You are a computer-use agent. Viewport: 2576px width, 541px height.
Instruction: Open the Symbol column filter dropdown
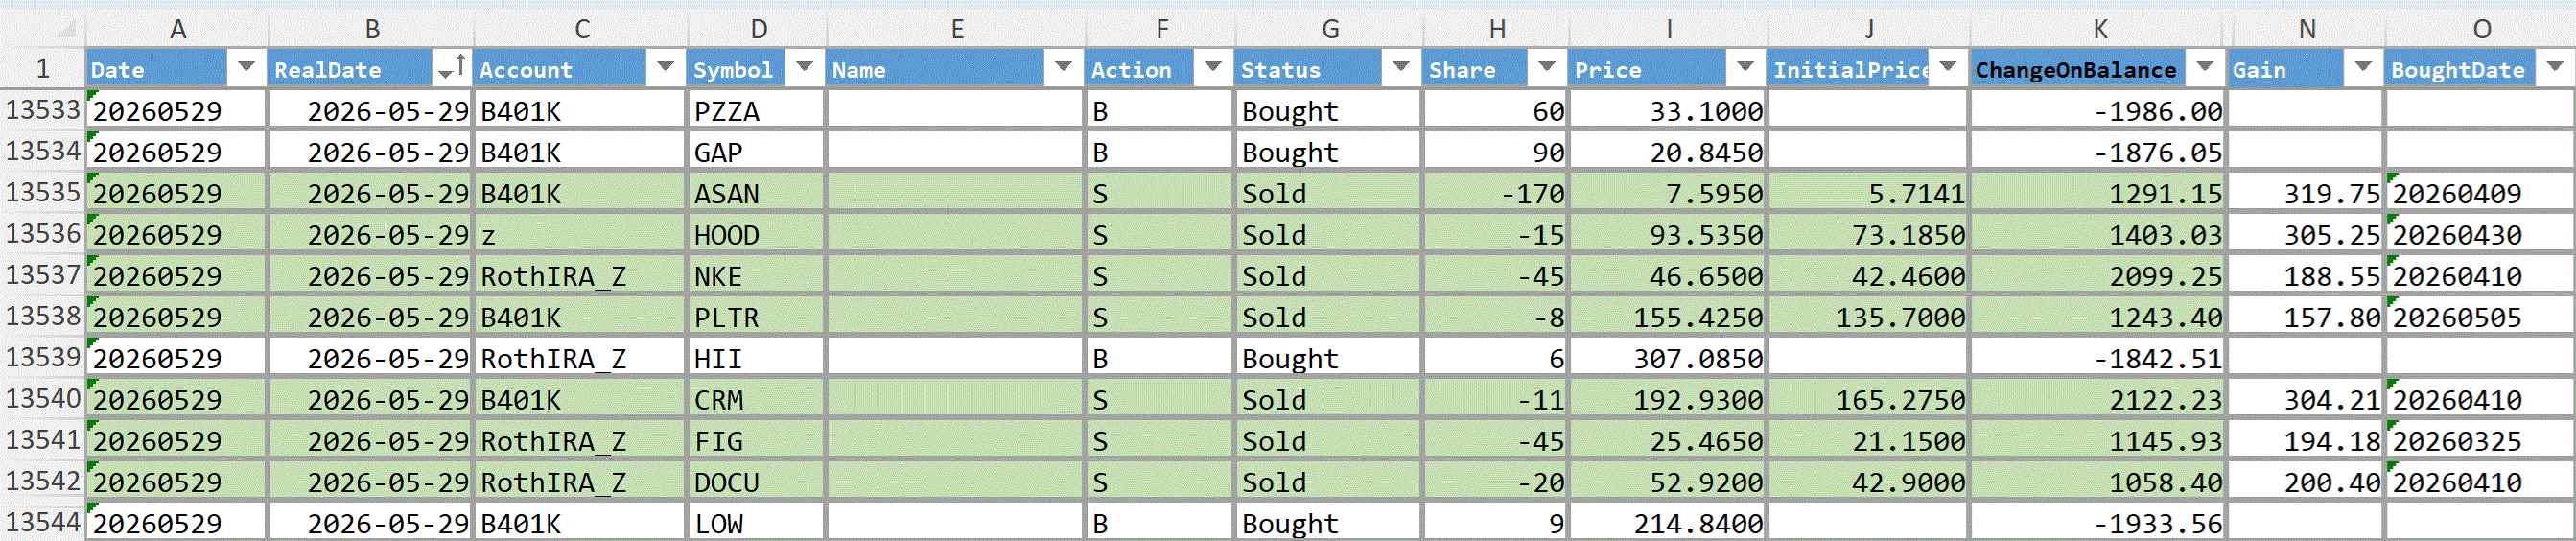click(804, 68)
